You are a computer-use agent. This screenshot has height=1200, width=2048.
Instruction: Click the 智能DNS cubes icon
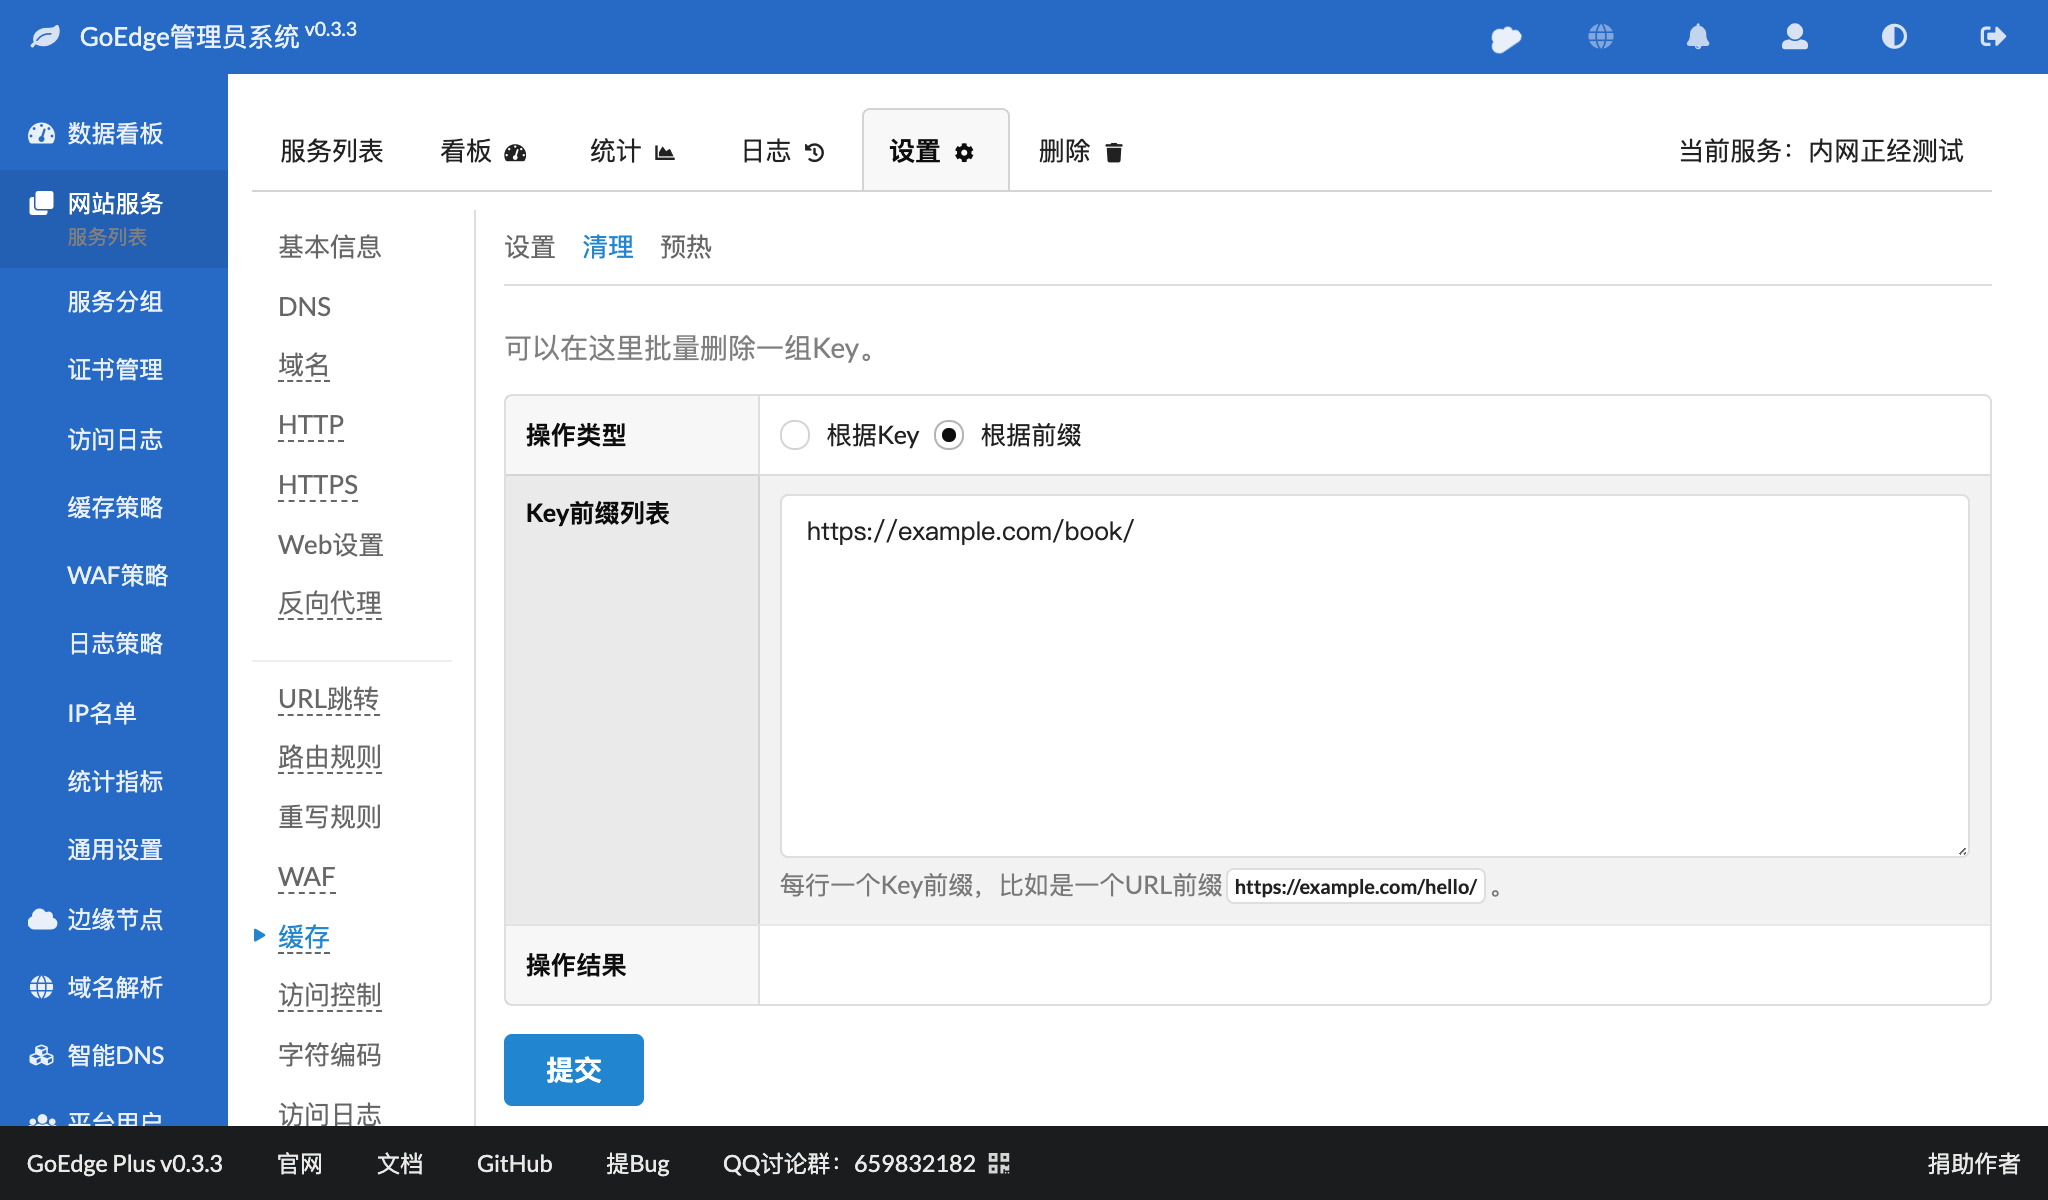pos(41,1055)
